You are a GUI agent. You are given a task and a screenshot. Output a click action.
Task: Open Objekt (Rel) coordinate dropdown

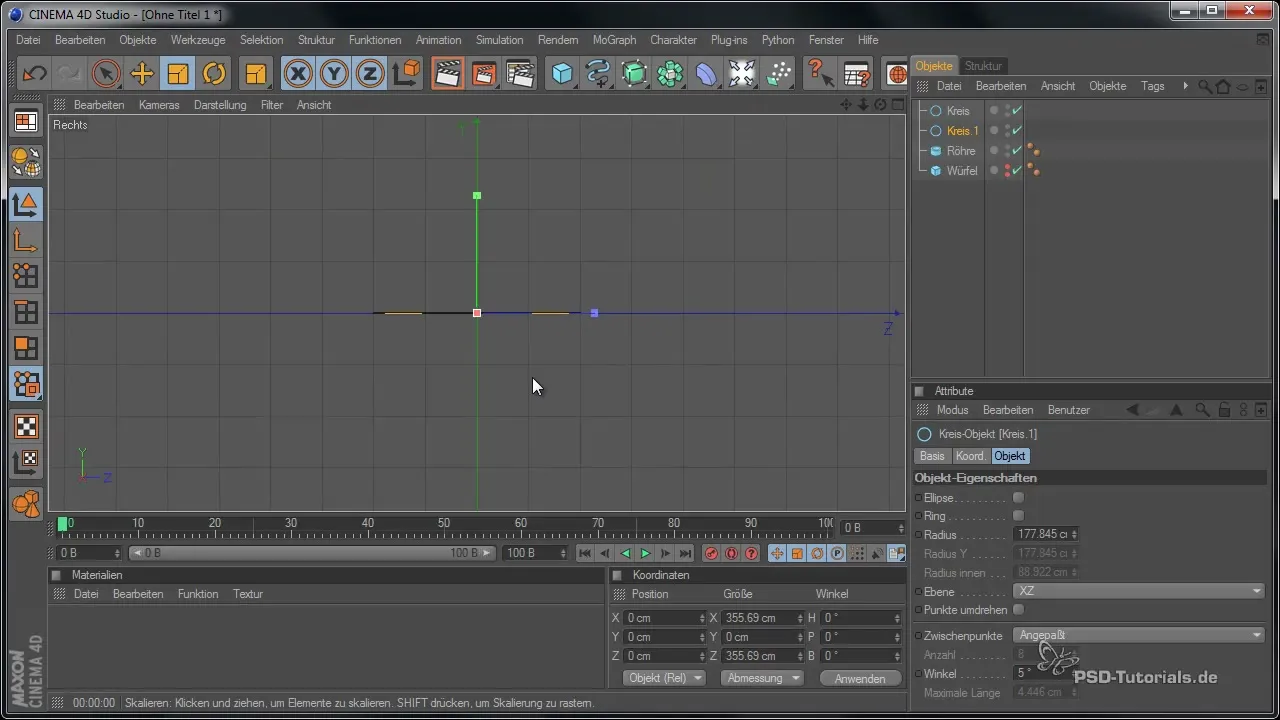point(665,678)
